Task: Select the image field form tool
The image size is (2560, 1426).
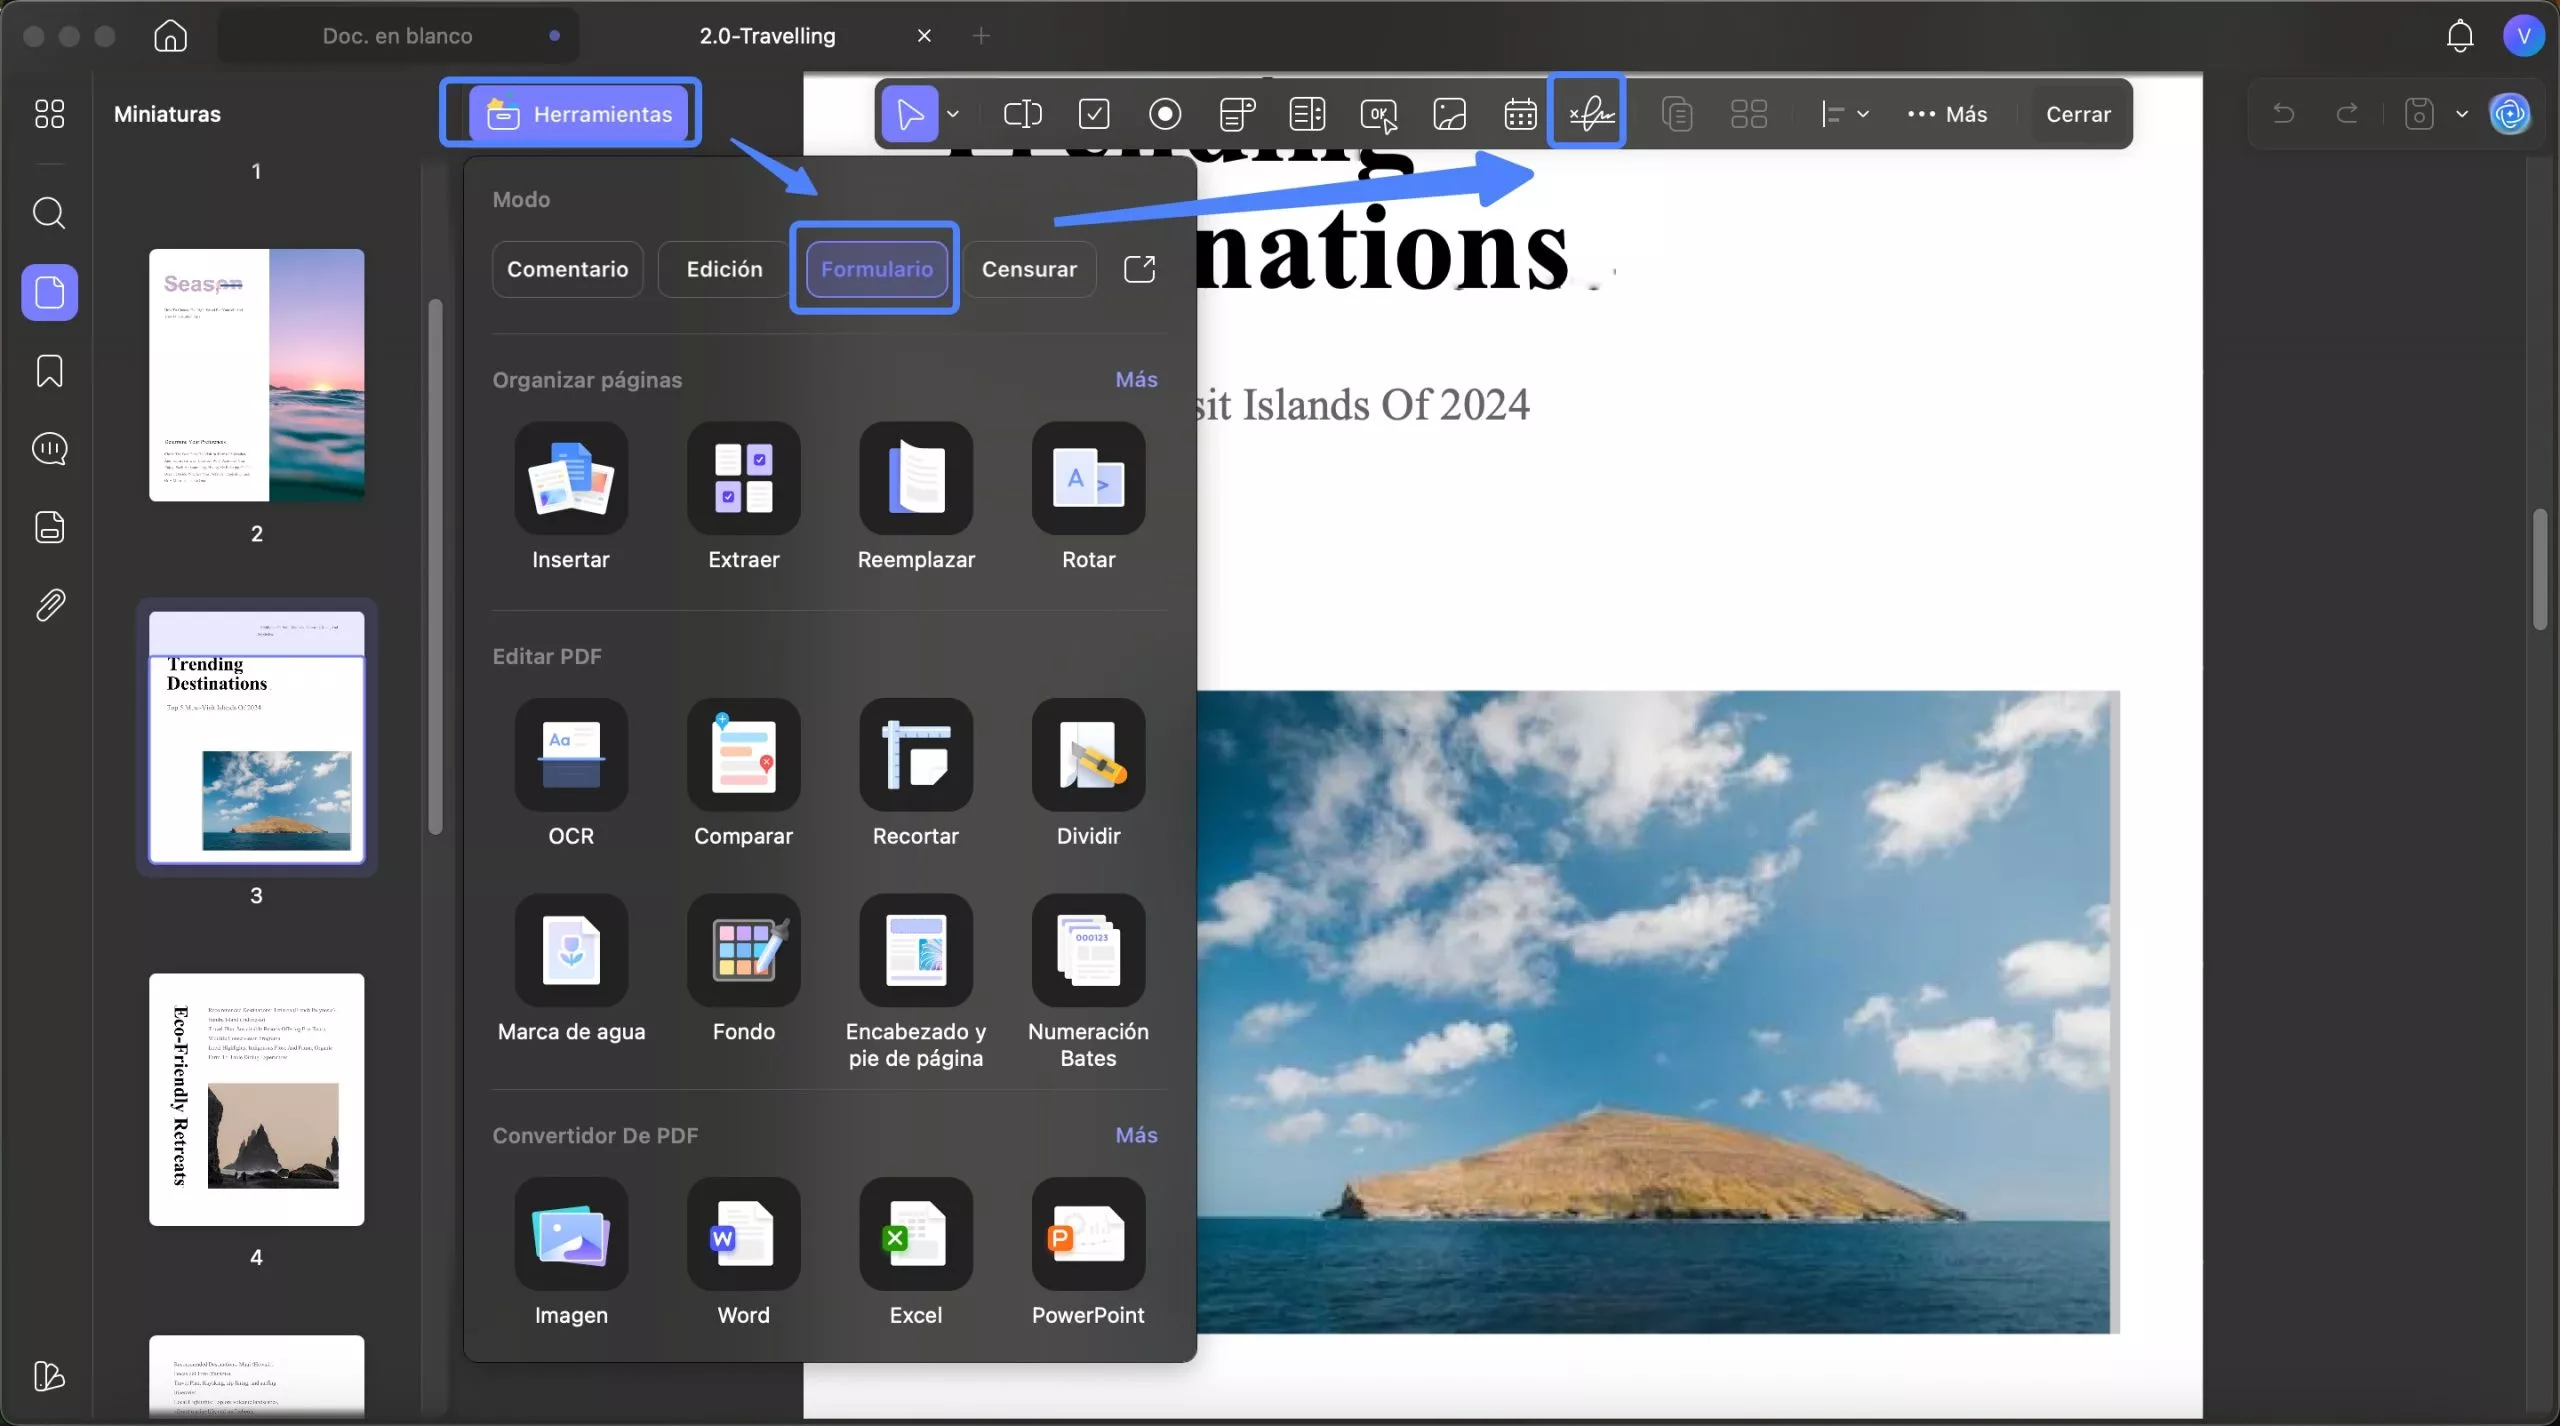Action: coord(1449,114)
